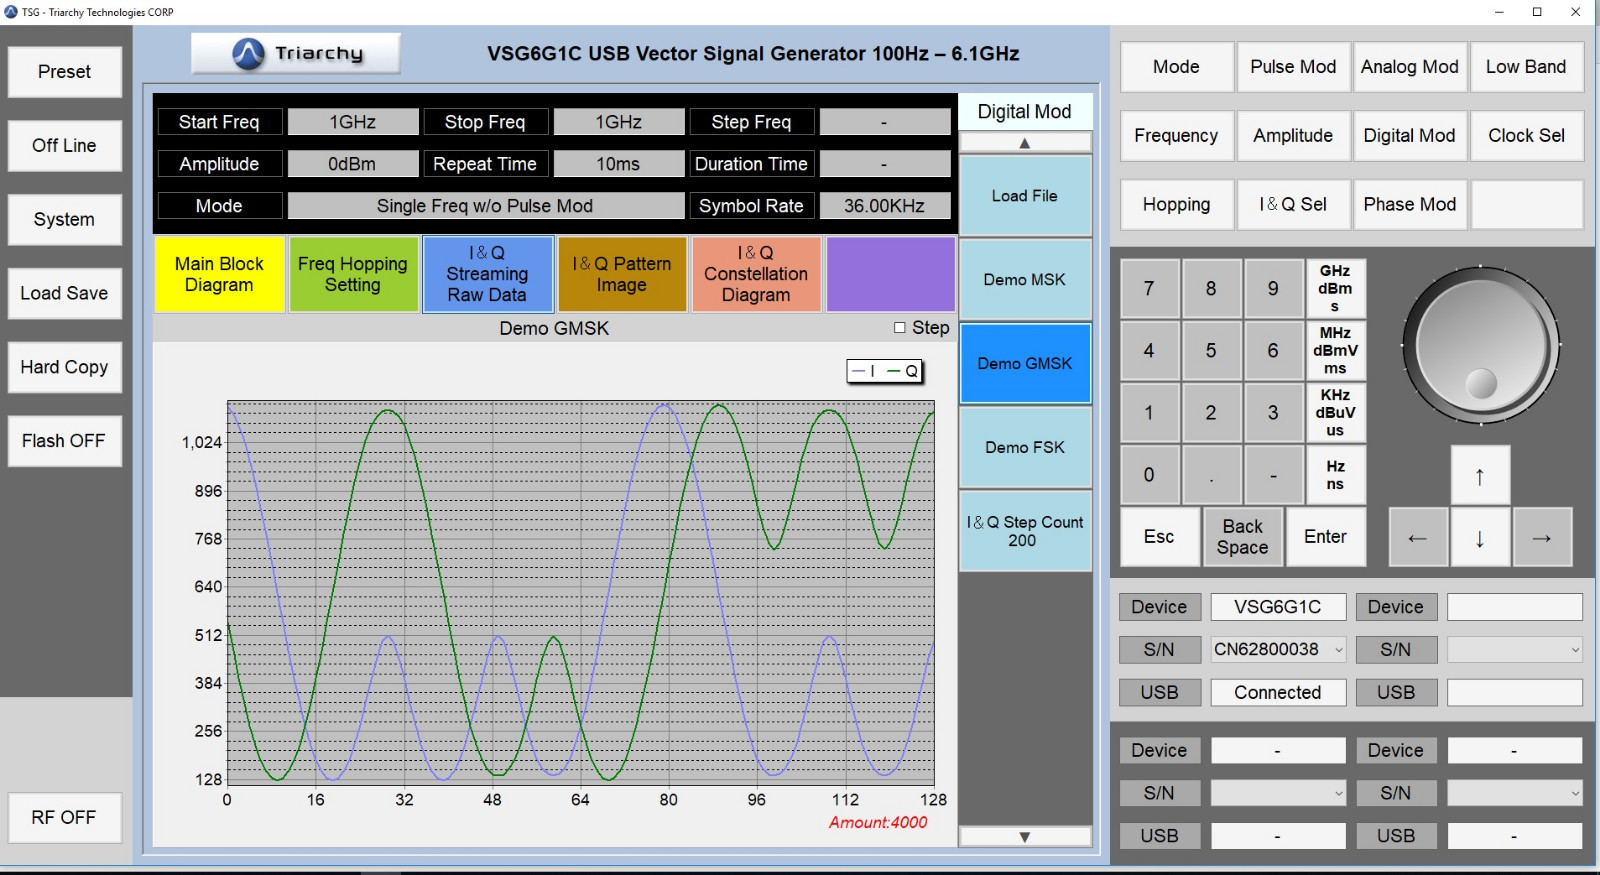1600x875 pixels.
Task: Click I&Q Step Count 200 button
Action: coord(1025,531)
